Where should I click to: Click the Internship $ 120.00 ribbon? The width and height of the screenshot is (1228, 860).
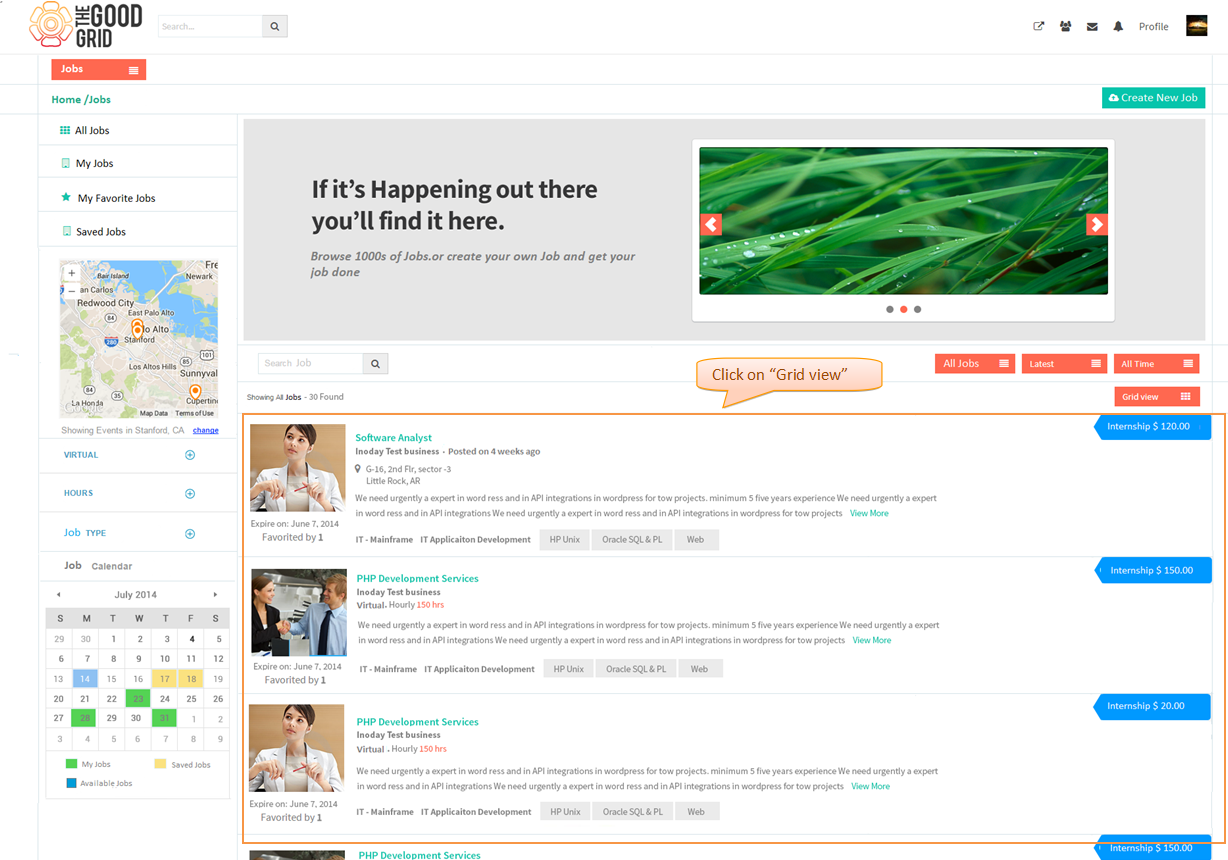coord(1152,427)
